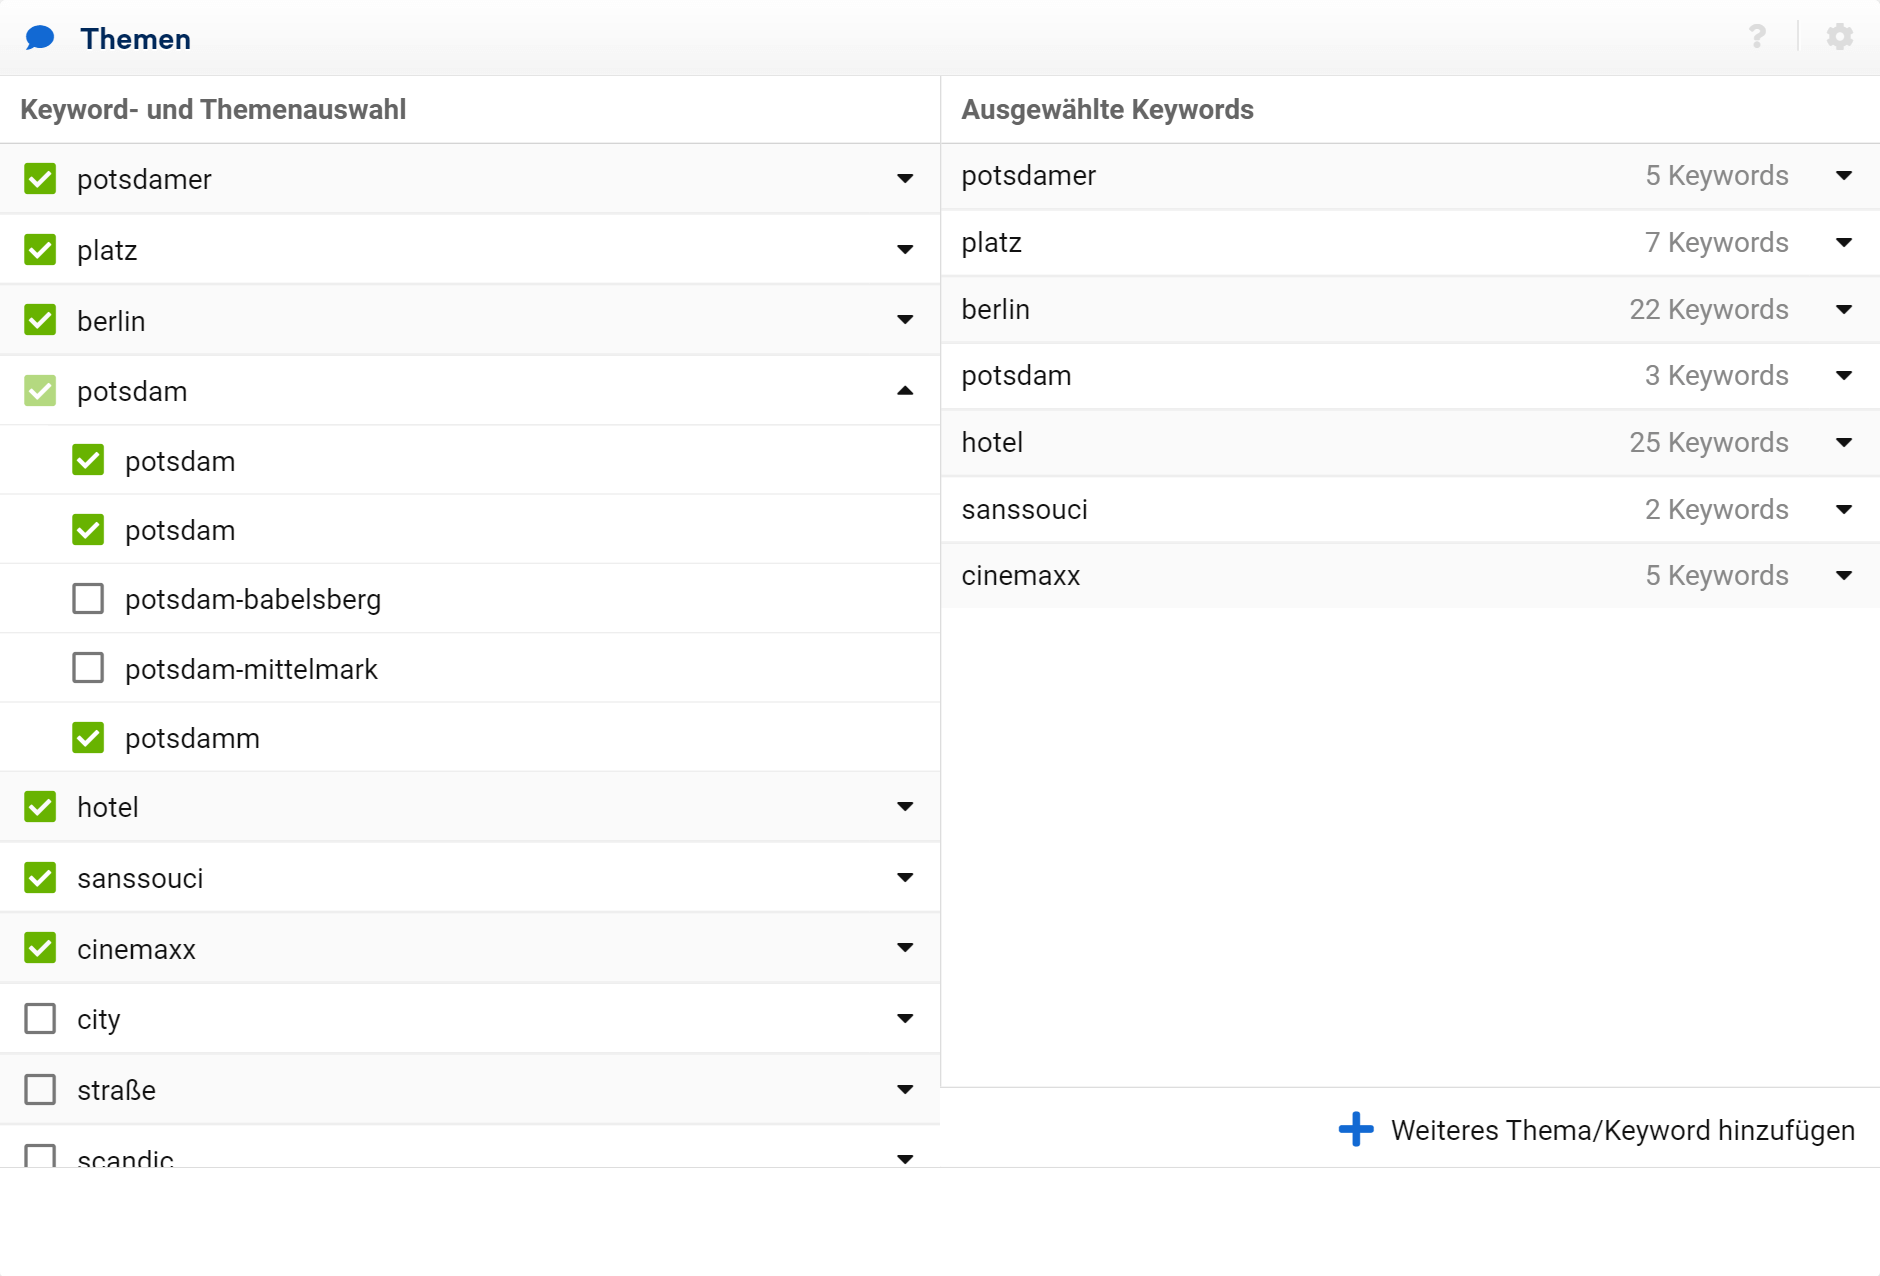Image resolution: width=1880 pixels, height=1276 pixels.
Task: Enable the potsdam-babelsberg checkbox
Action: coord(88,599)
